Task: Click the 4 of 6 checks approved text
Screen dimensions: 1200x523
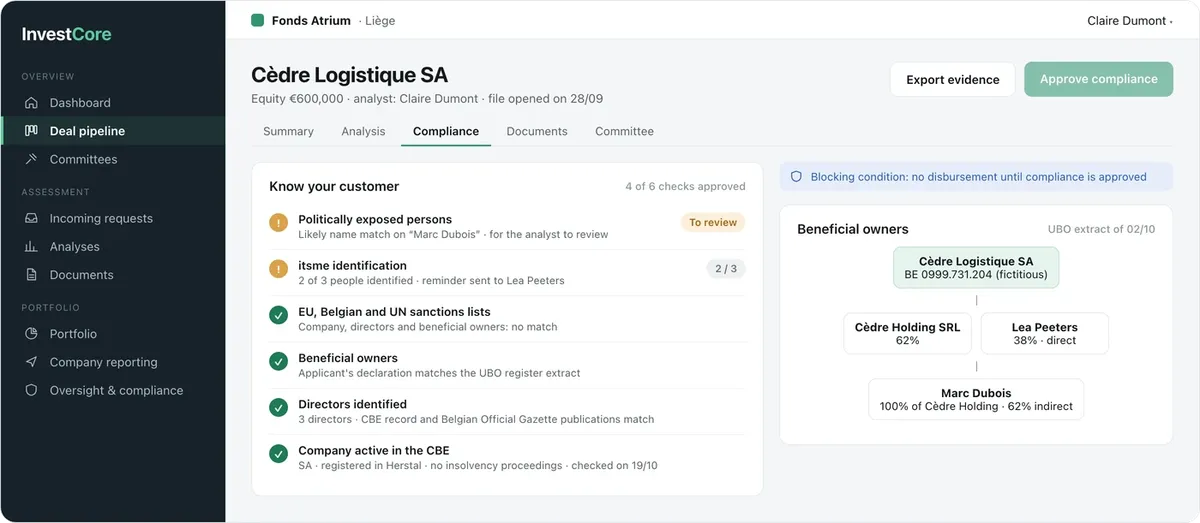Action: [x=685, y=186]
